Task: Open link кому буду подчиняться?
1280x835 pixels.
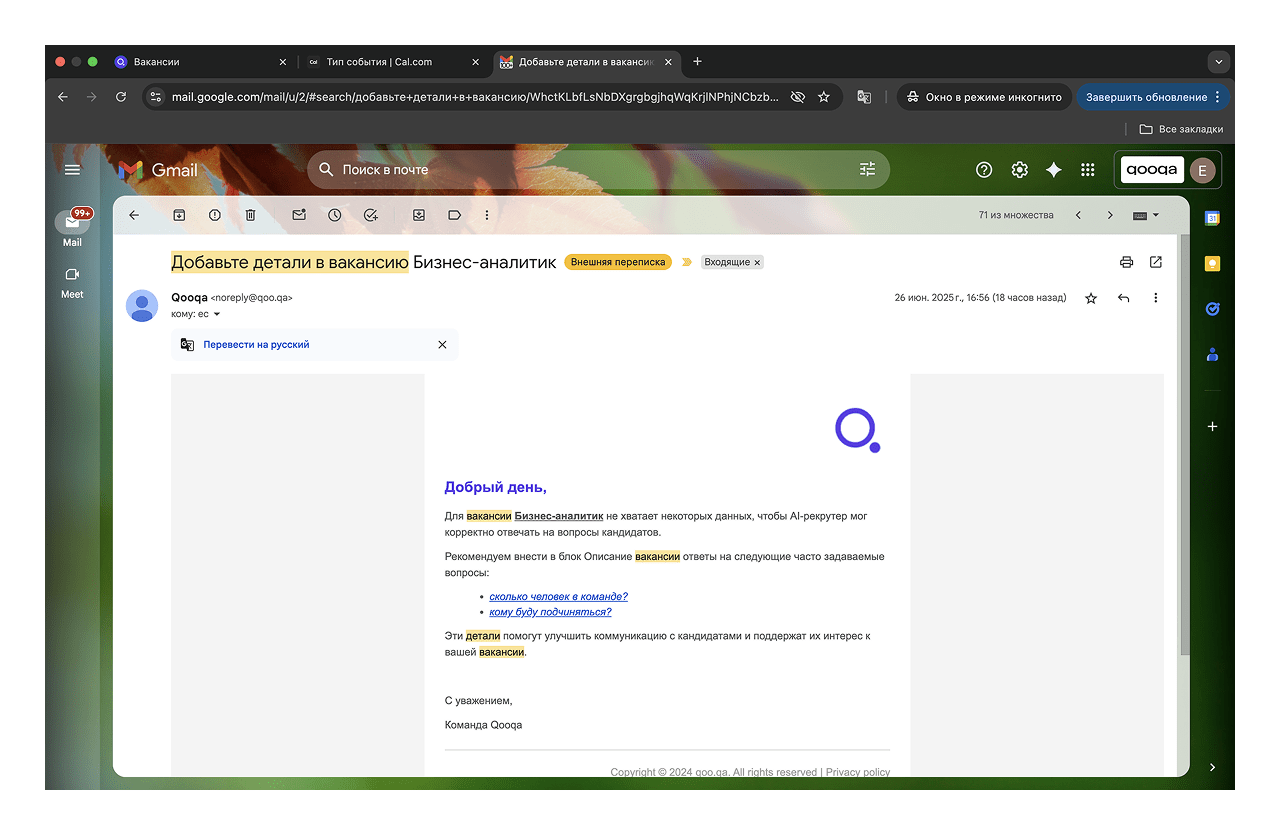Action: [x=550, y=611]
